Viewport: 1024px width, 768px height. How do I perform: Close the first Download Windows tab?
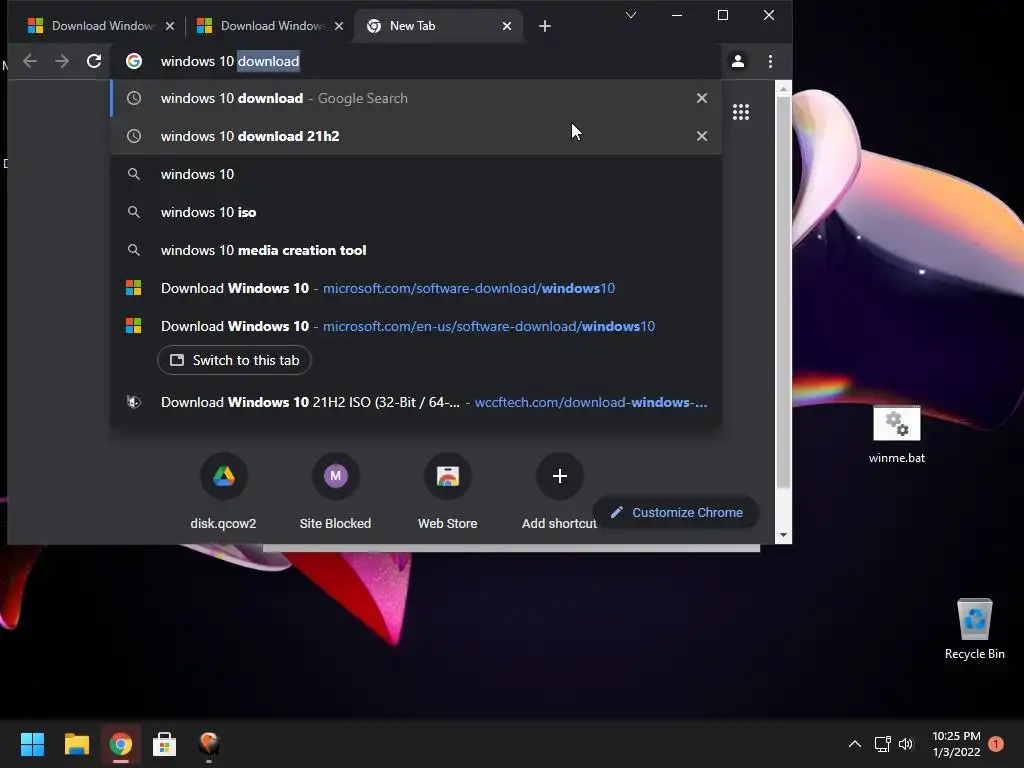tap(170, 26)
